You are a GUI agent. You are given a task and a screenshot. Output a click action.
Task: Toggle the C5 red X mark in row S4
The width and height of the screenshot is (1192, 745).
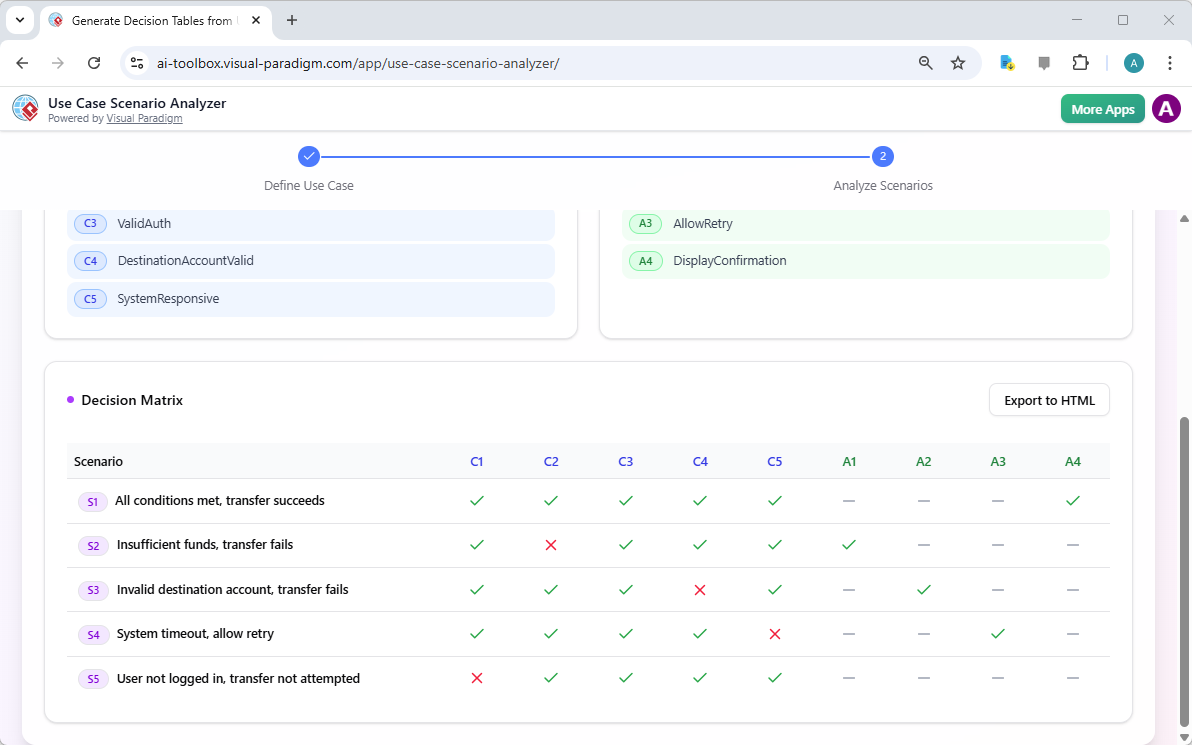coord(774,633)
